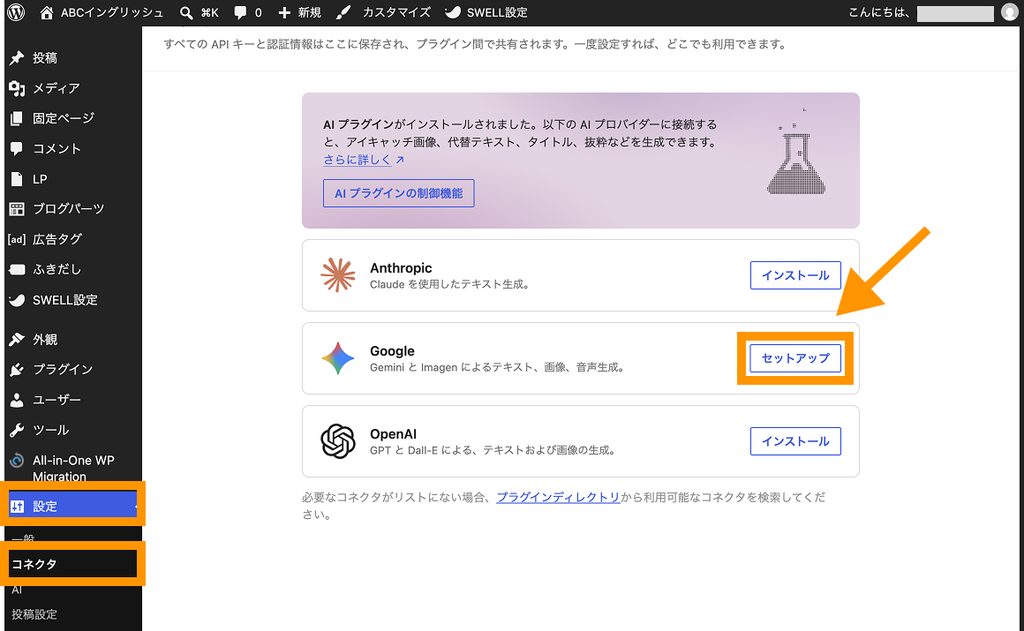The height and width of the screenshot is (631, 1024).
Task: Click the ふきだし sidebar icon
Action: 17,269
